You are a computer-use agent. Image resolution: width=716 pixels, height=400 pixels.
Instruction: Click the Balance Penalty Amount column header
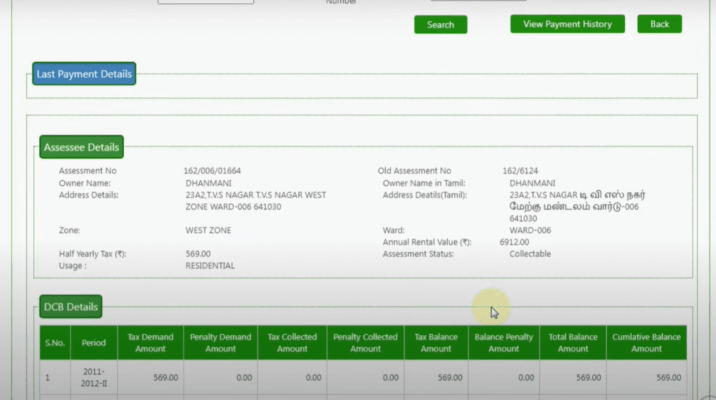pos(504,342)
